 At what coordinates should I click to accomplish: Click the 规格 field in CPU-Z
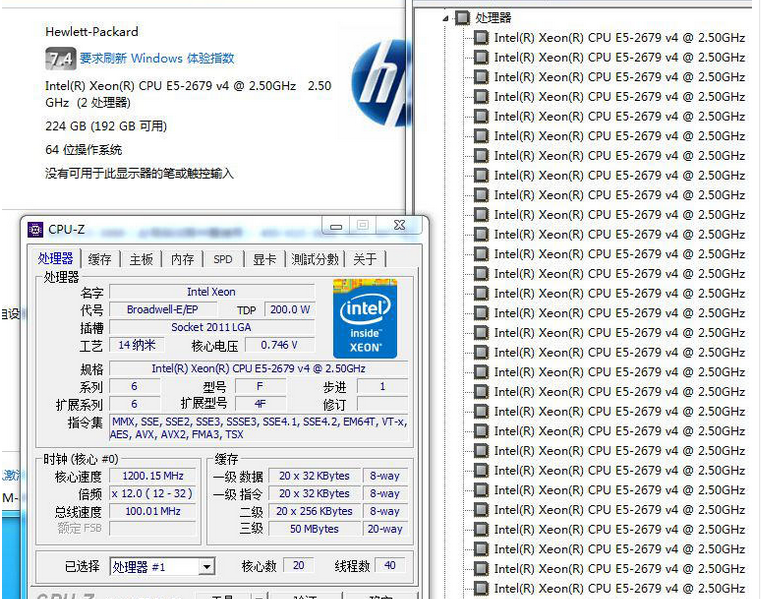(x=259, y=368)
